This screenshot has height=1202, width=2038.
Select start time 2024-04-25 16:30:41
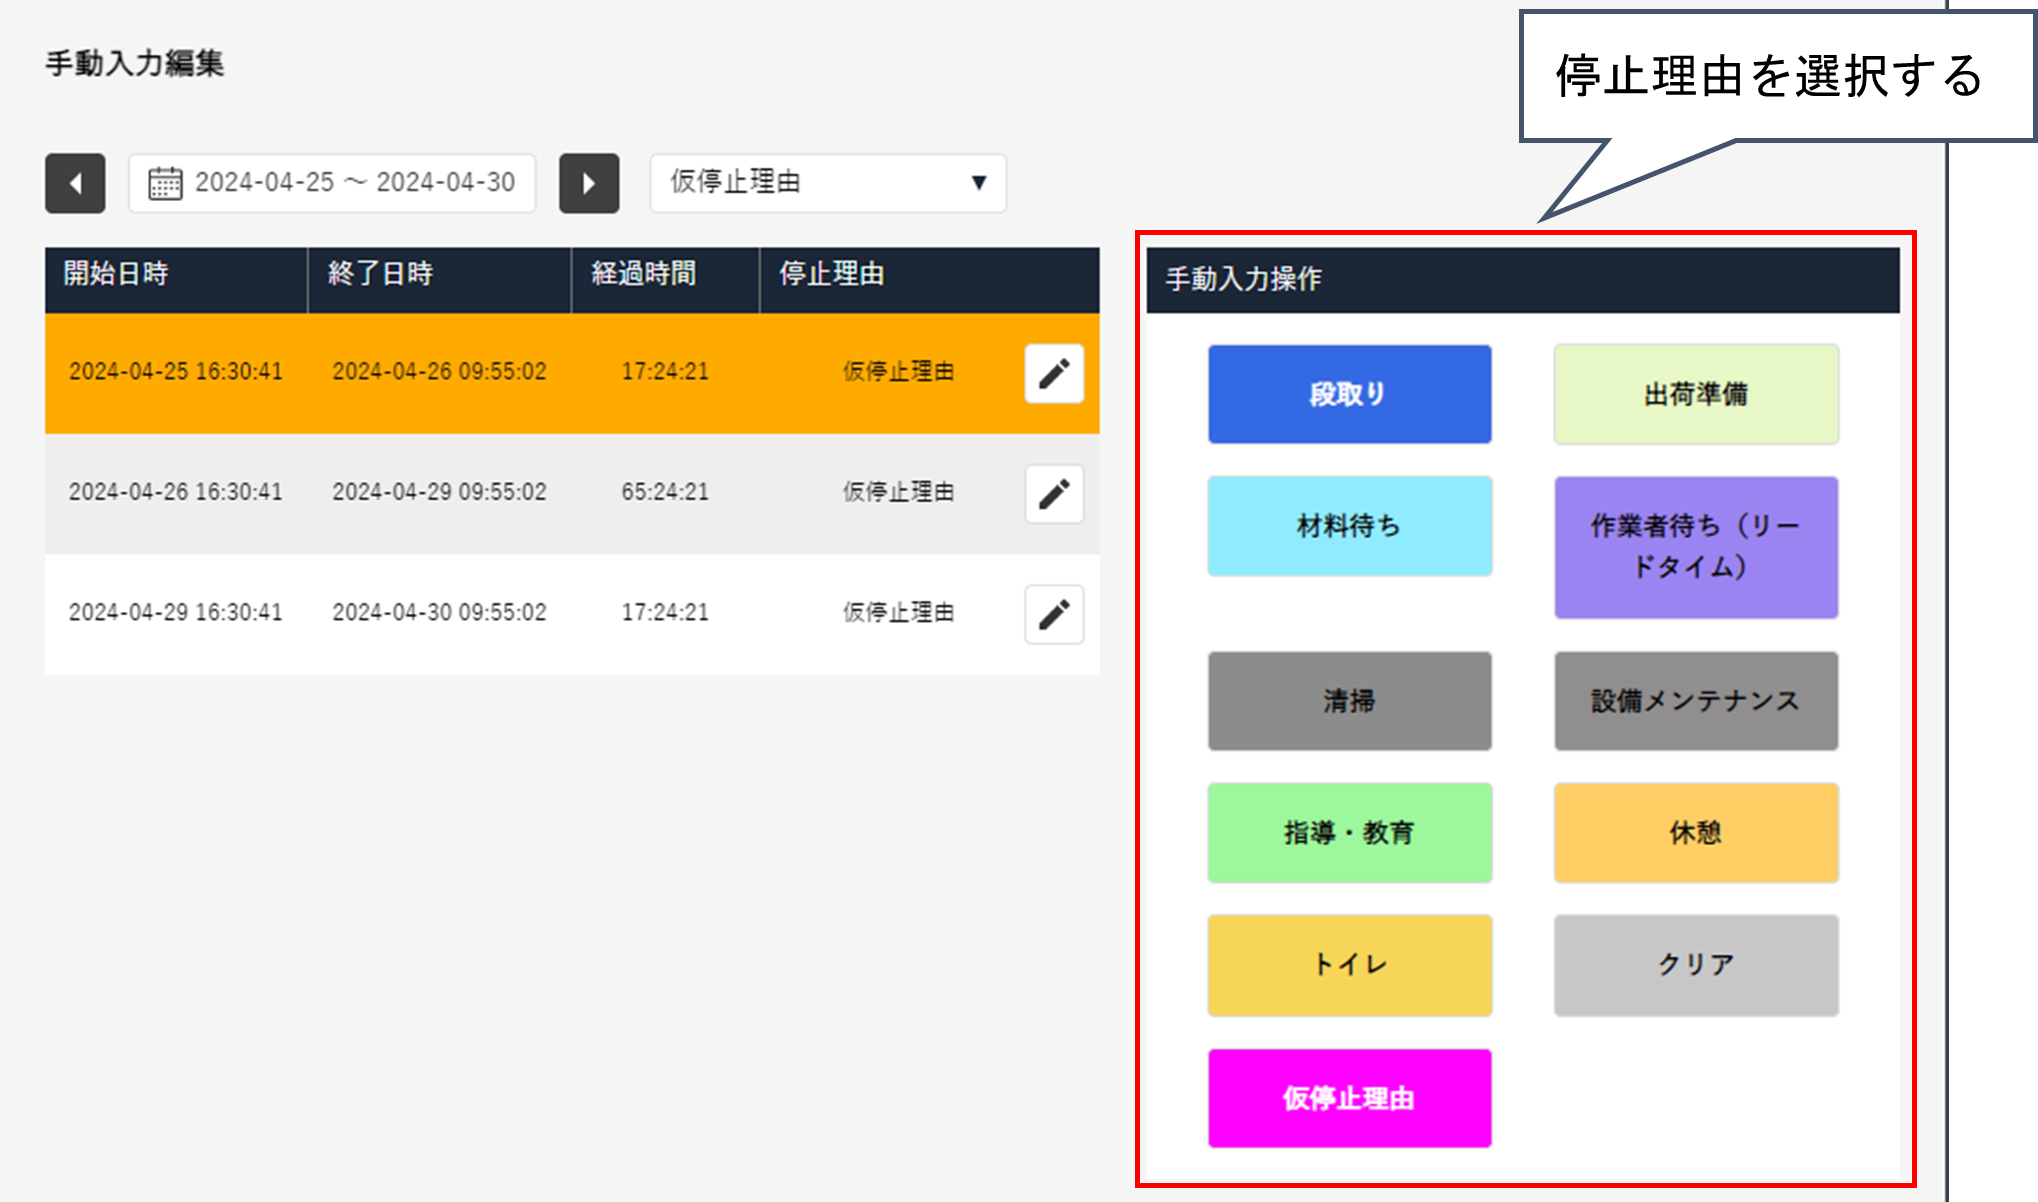[176, 372]
